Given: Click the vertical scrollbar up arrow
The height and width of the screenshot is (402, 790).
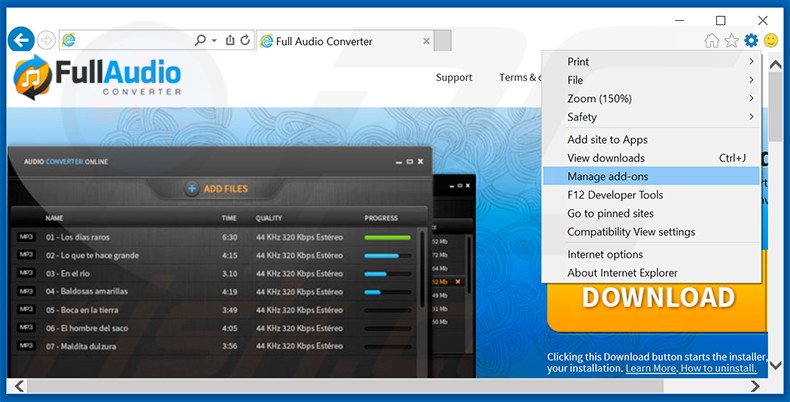Looking at the screenshot, I should tap(775, 64).
